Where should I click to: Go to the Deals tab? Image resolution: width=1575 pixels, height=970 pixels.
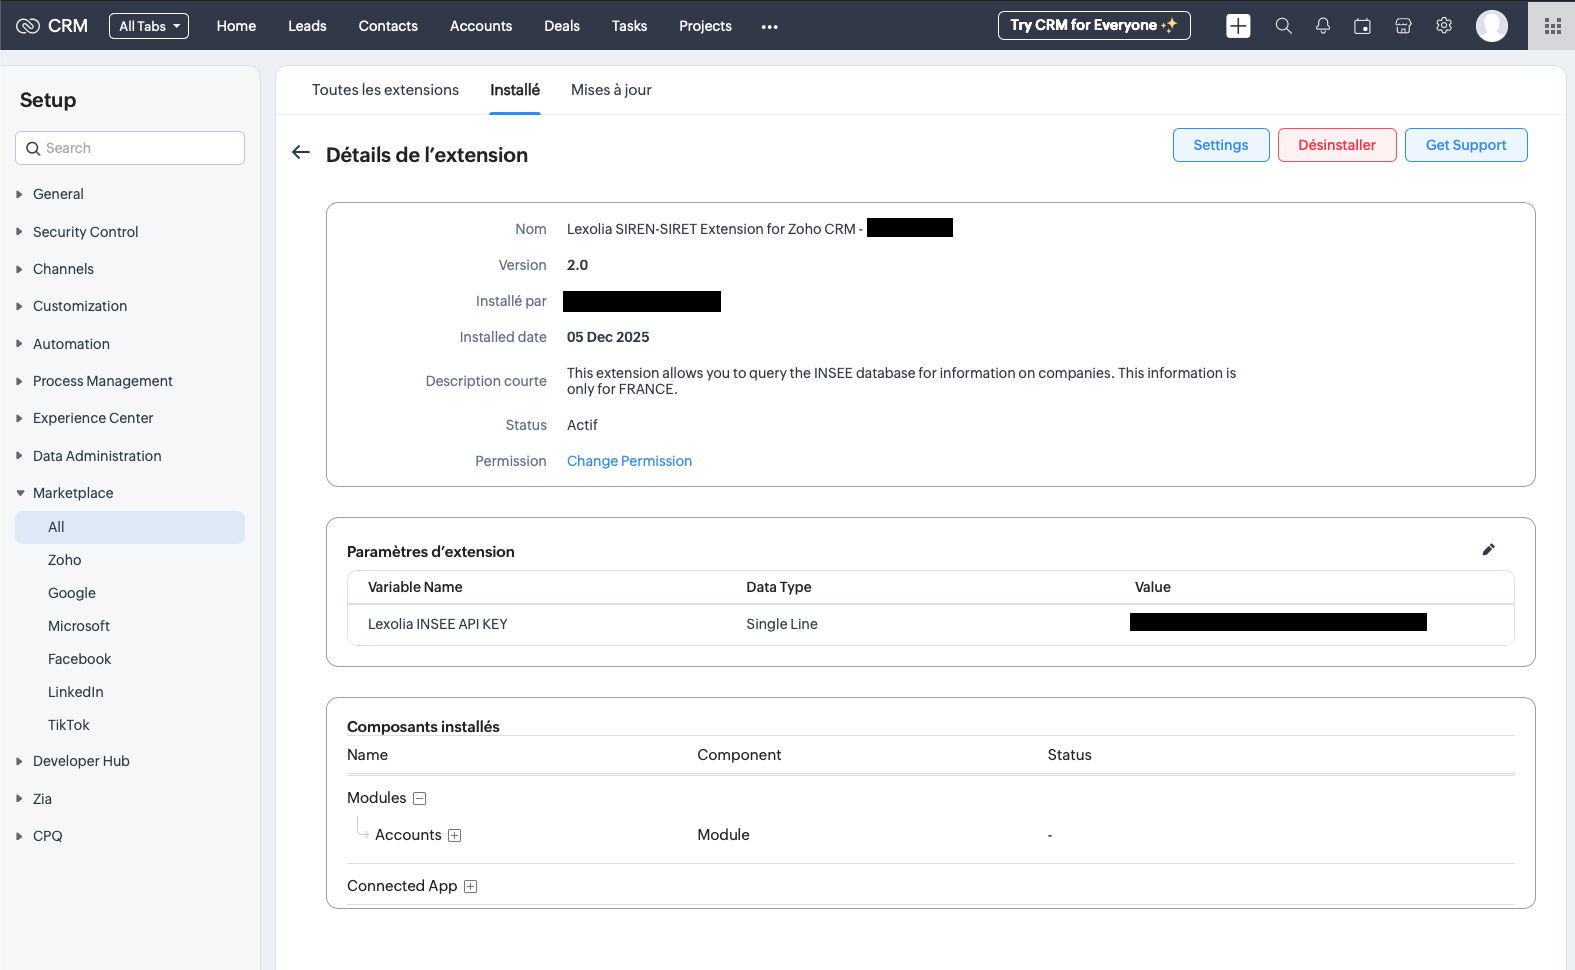(x=562, y=26)
